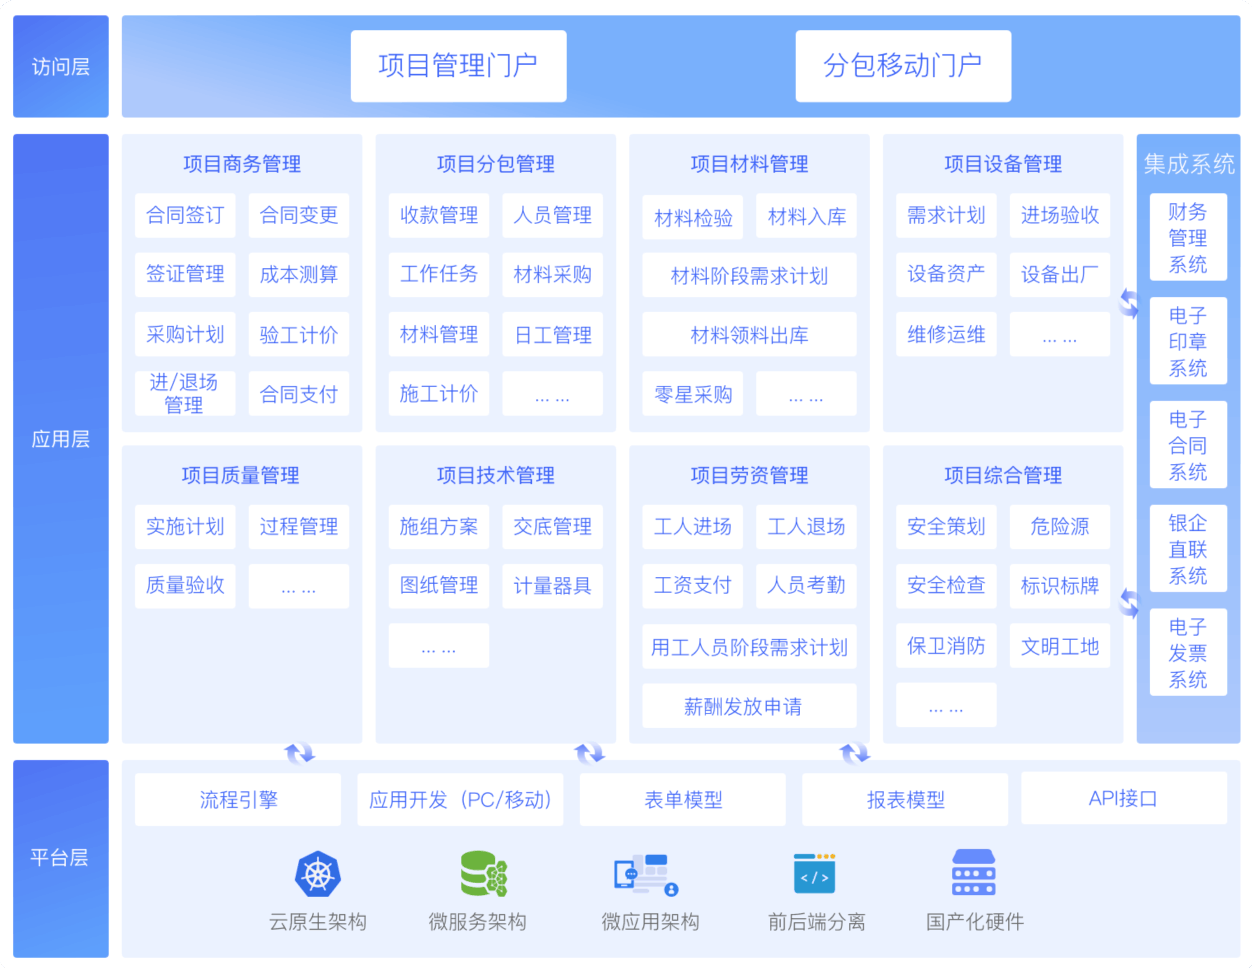Click the 材料检验 module
Image resolution: width=1252 pixels, height=970 pixels.
[x=693, y=218]
